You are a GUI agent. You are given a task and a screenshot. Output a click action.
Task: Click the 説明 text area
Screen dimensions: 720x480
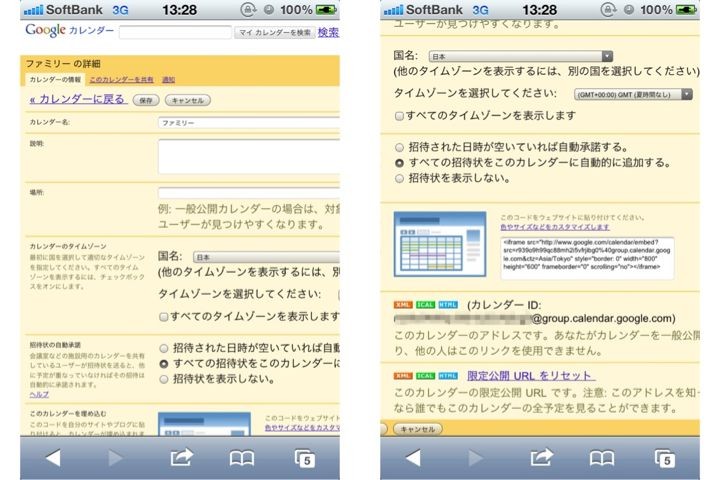(249, 157)
